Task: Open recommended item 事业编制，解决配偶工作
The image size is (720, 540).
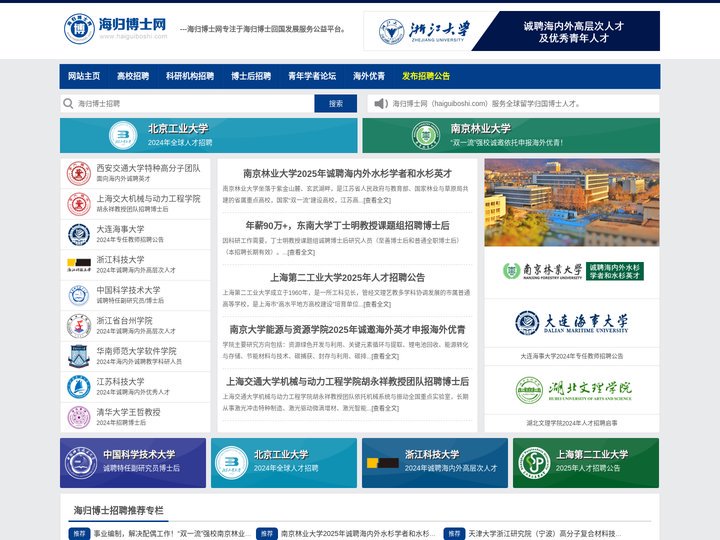Action: pos(172,534)
